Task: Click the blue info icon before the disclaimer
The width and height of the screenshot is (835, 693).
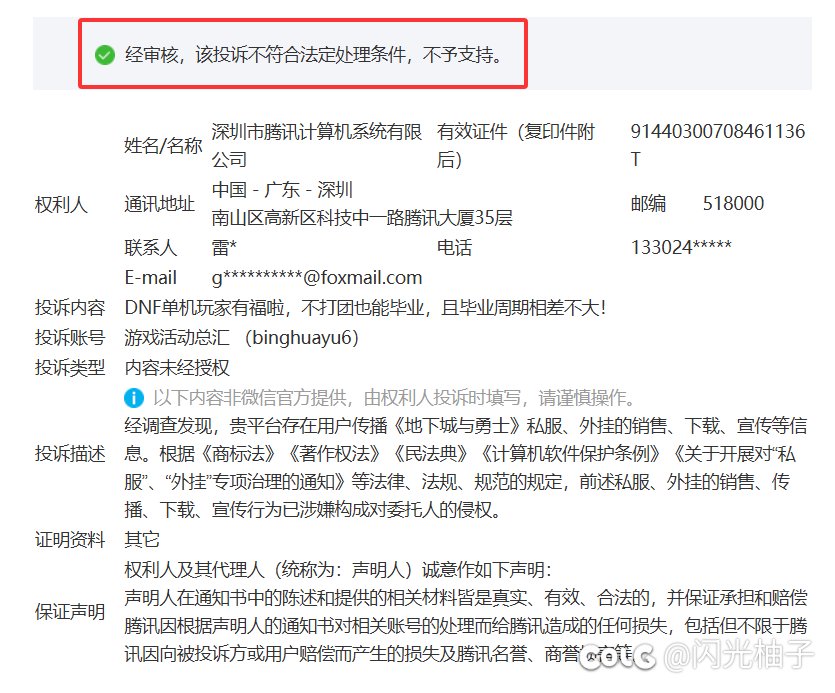Action: click(x=135, y=397)
